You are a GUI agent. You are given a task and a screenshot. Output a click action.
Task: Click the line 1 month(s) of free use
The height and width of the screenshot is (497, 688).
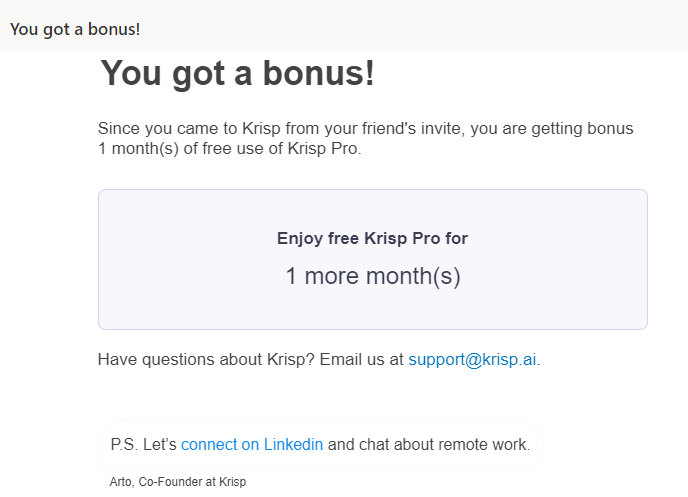(229, 149)
